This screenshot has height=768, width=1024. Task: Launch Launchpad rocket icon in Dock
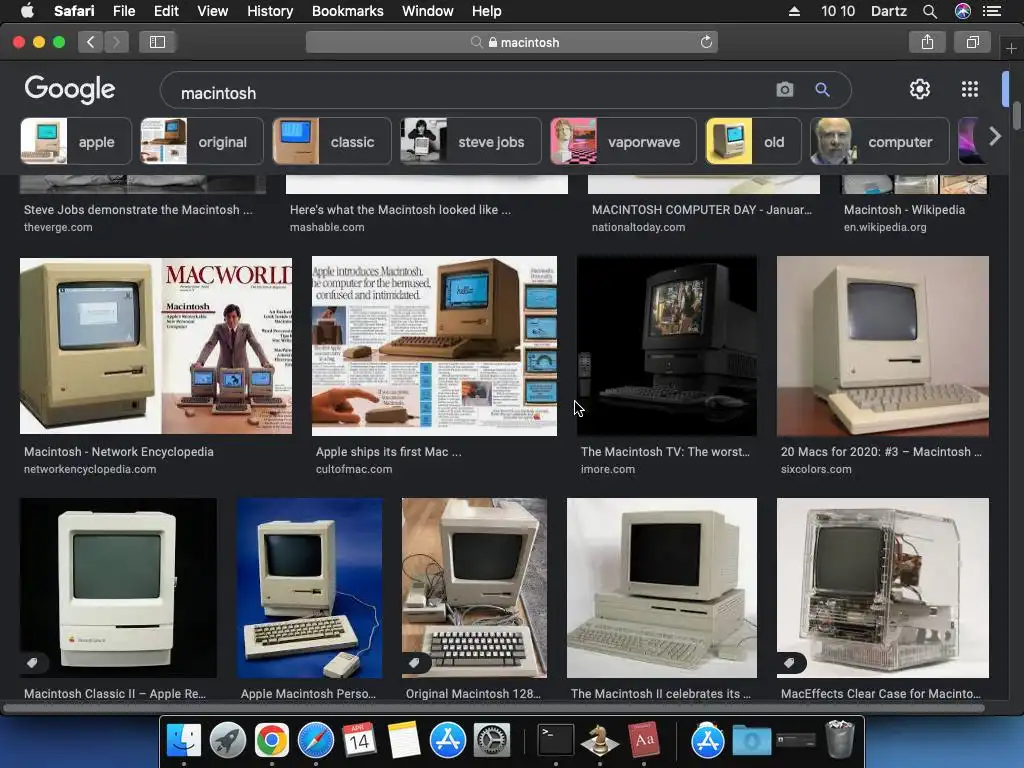point(227,741)
